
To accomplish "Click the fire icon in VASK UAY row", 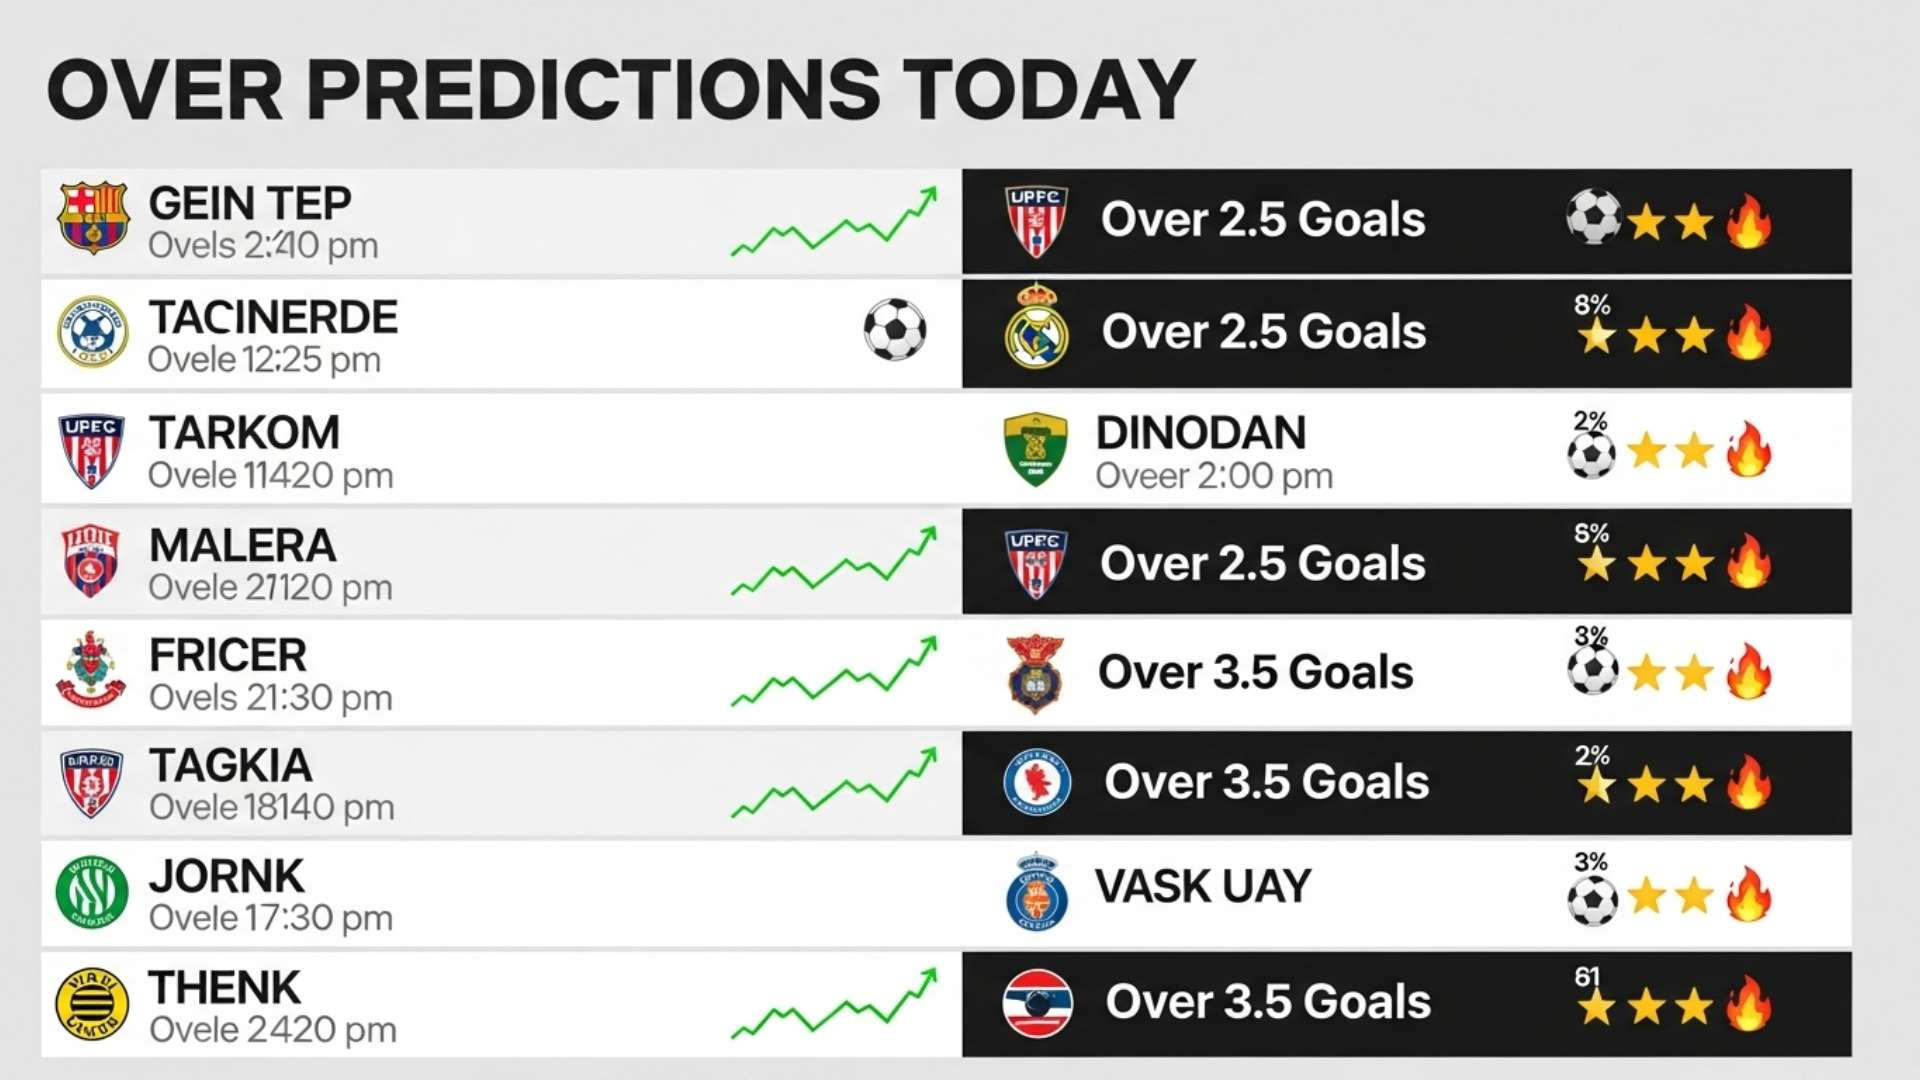I will point(1748,894).
